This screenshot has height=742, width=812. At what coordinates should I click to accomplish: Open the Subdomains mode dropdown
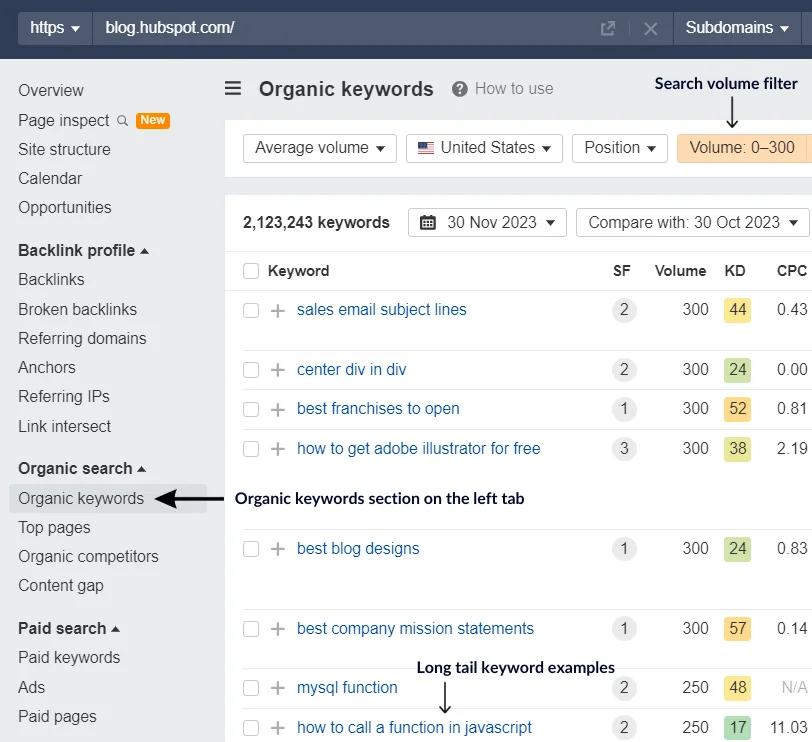[737, 28]
